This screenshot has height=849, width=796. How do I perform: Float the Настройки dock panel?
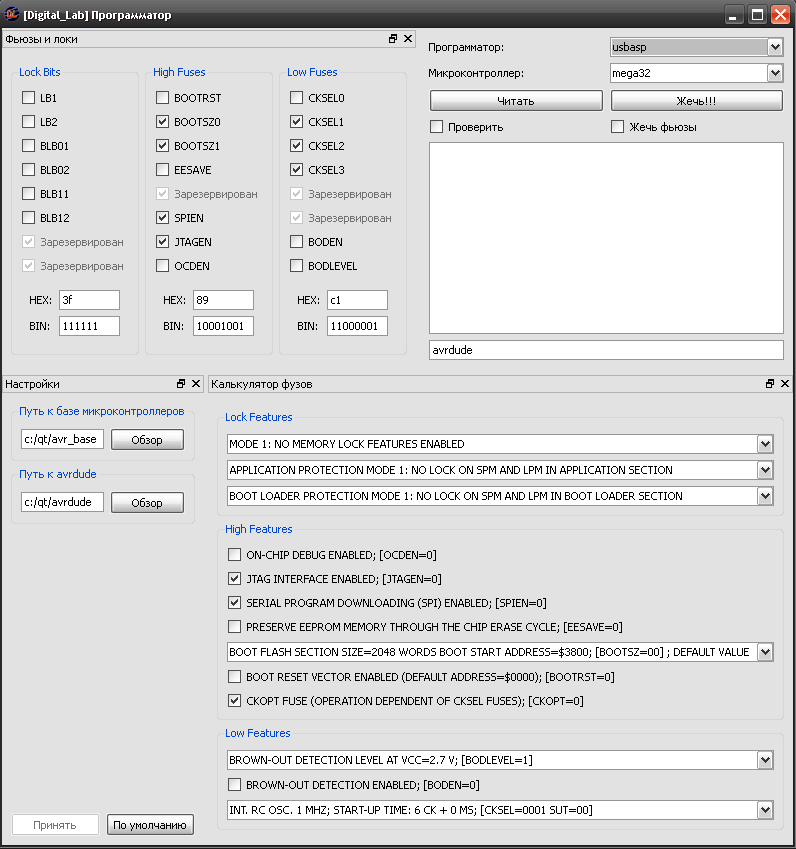click(x=181, y=384)
